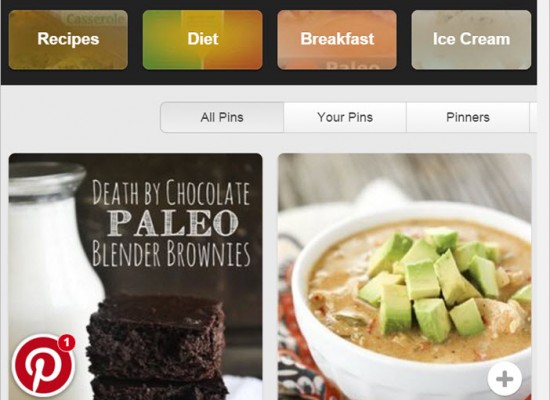Switch to the Your Pins tab

(x=345, y=117)
